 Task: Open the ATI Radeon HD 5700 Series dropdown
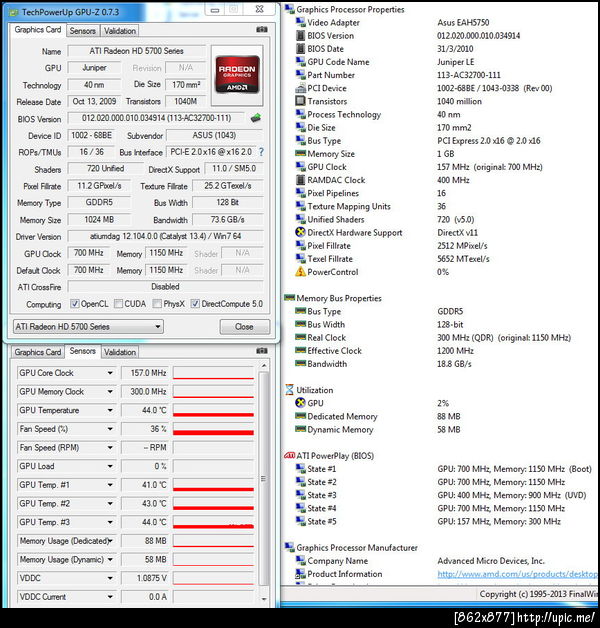[x=88, y=327]
